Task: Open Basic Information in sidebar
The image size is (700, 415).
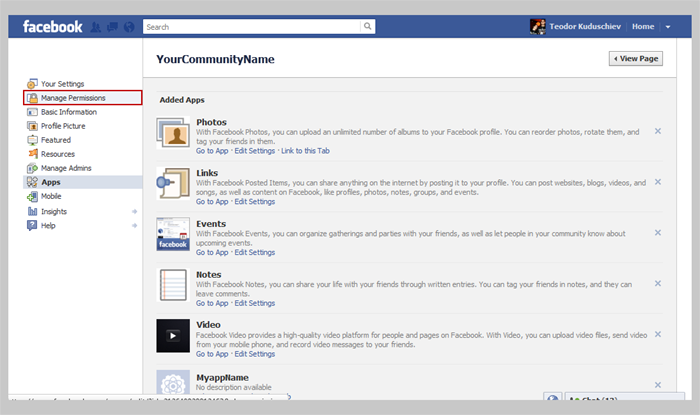Action: click(69, 112)
